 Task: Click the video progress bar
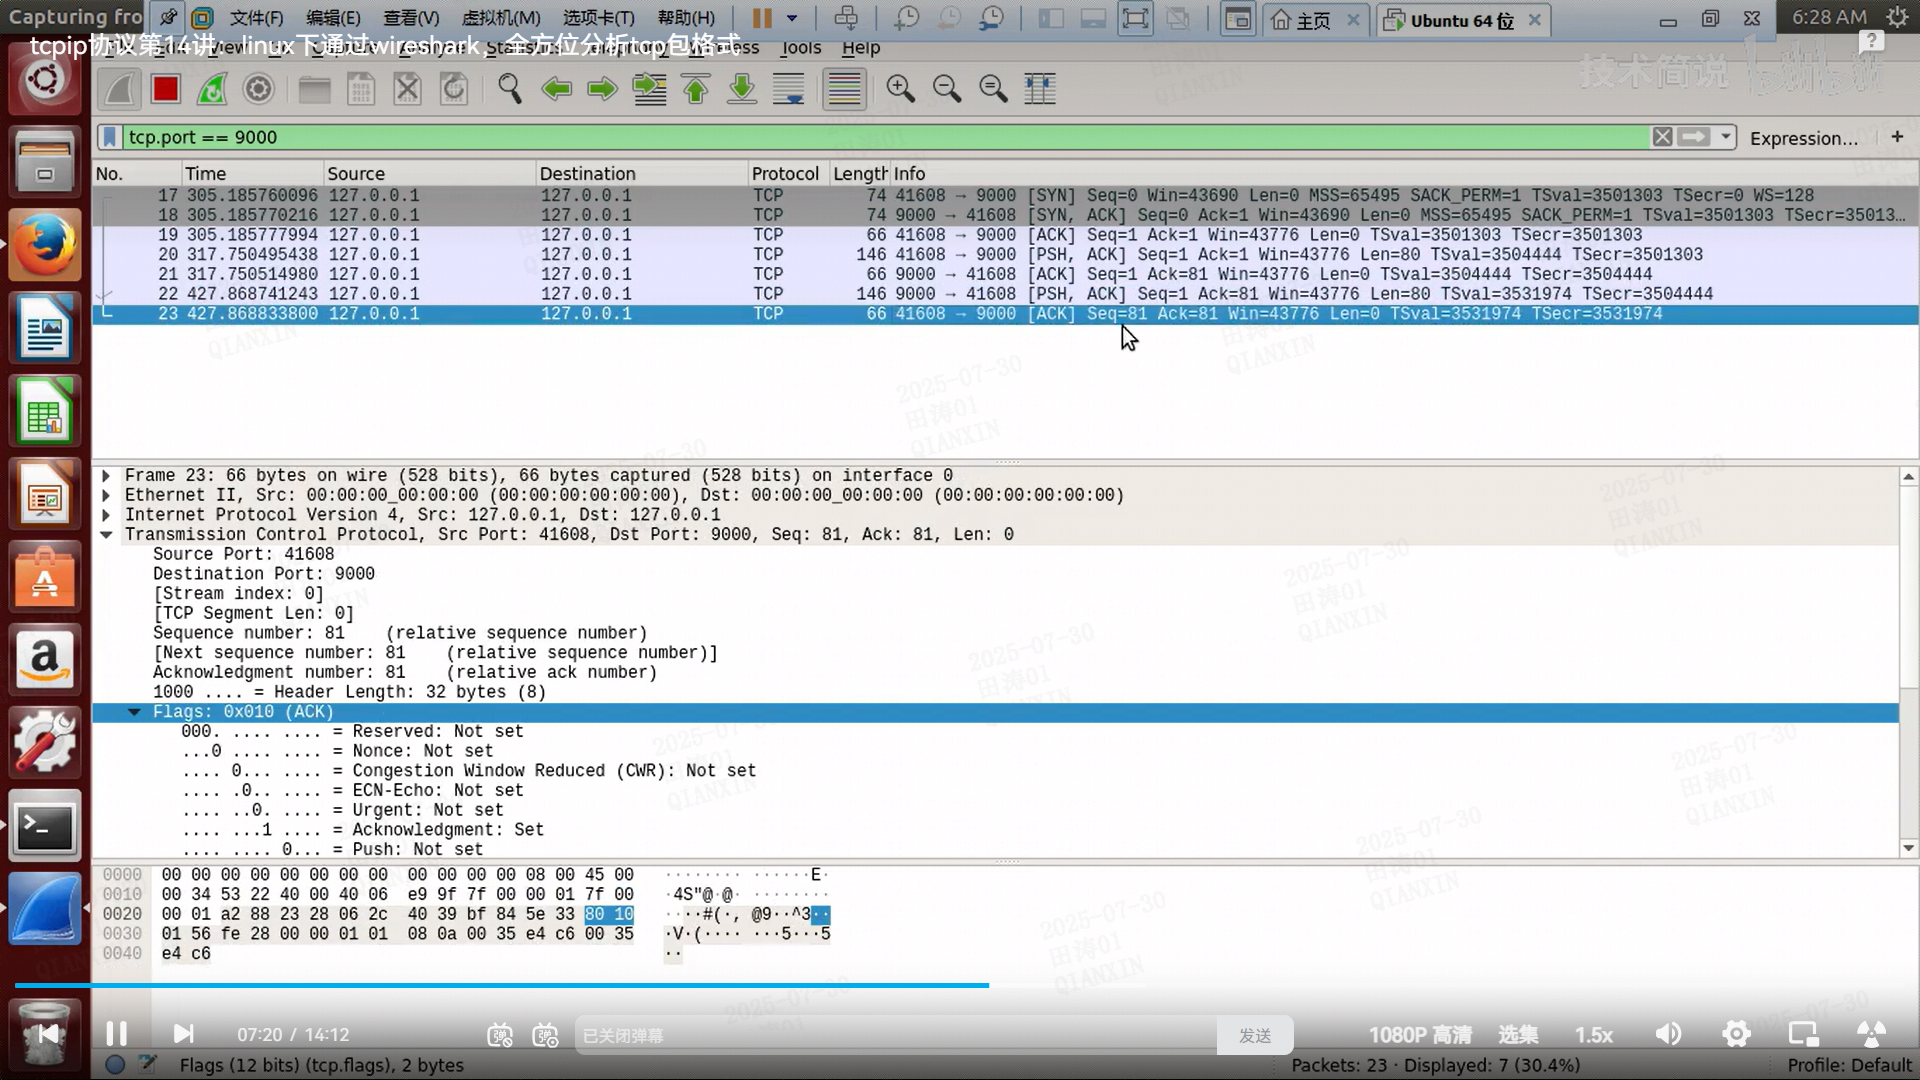click(600, 985)
